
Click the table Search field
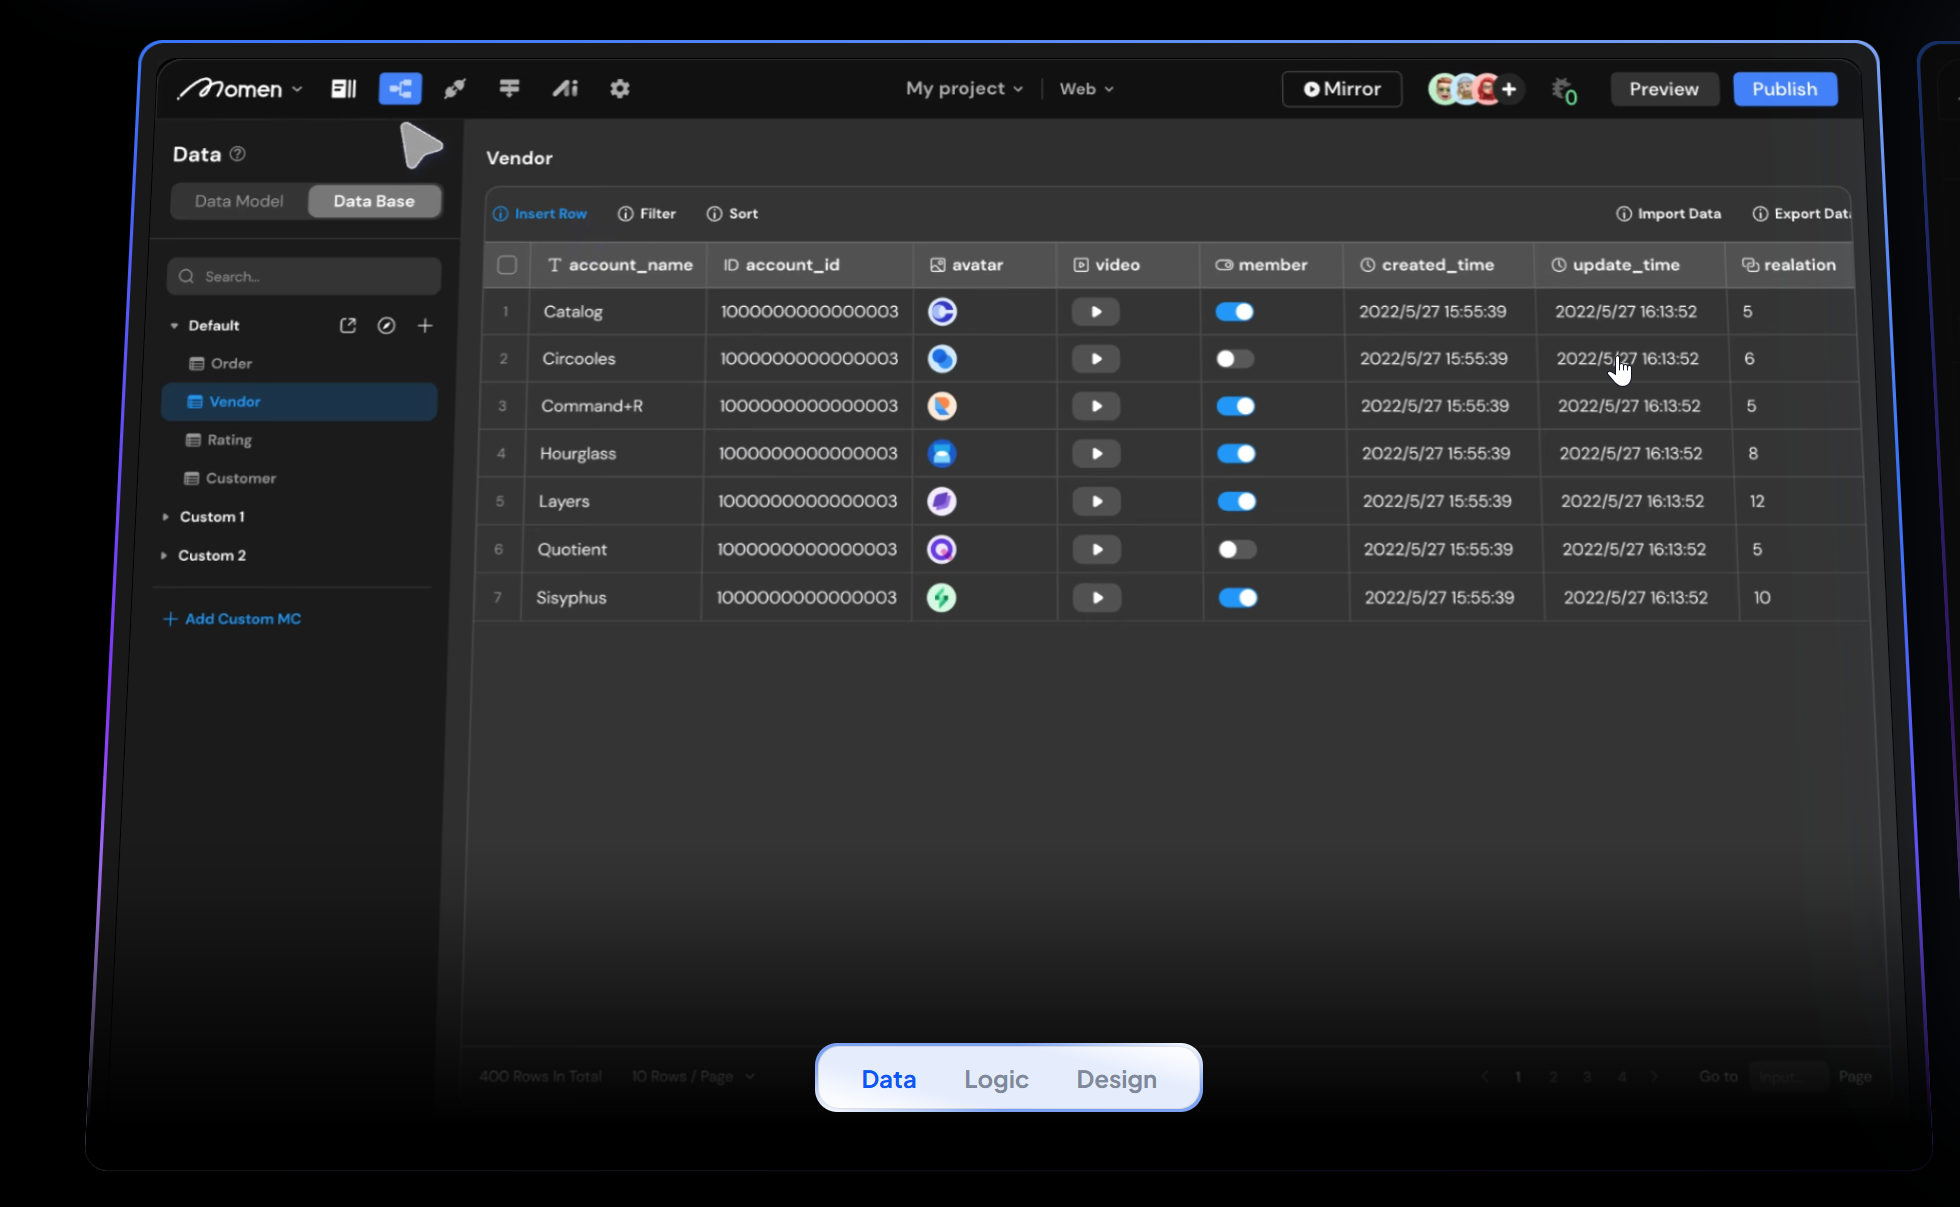coord(304,277)
